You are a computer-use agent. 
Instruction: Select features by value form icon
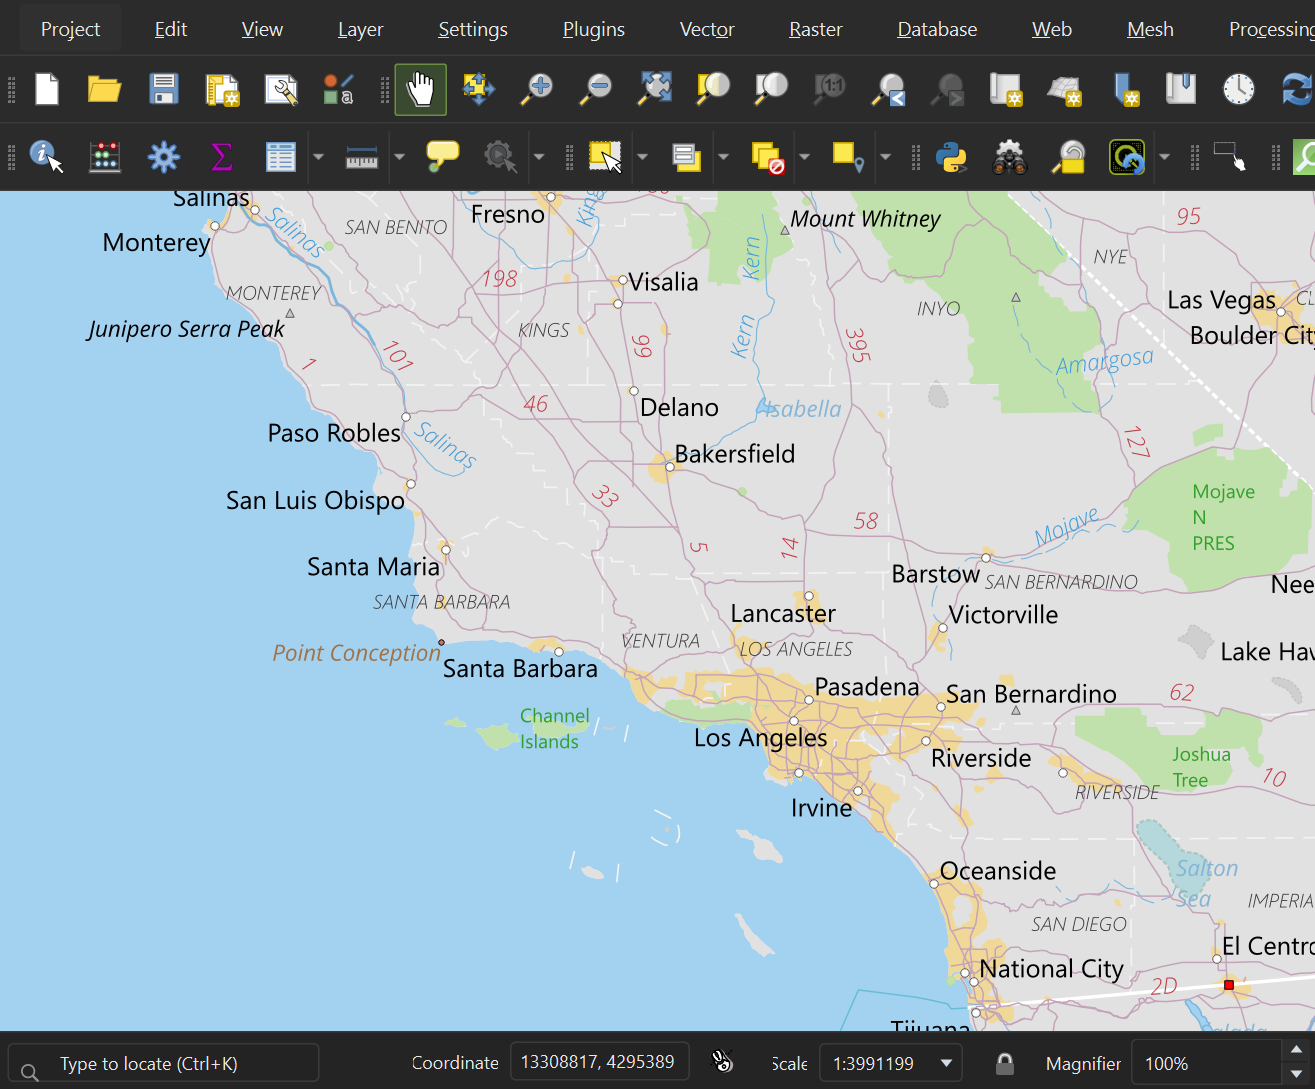click(x=686, y=157)
